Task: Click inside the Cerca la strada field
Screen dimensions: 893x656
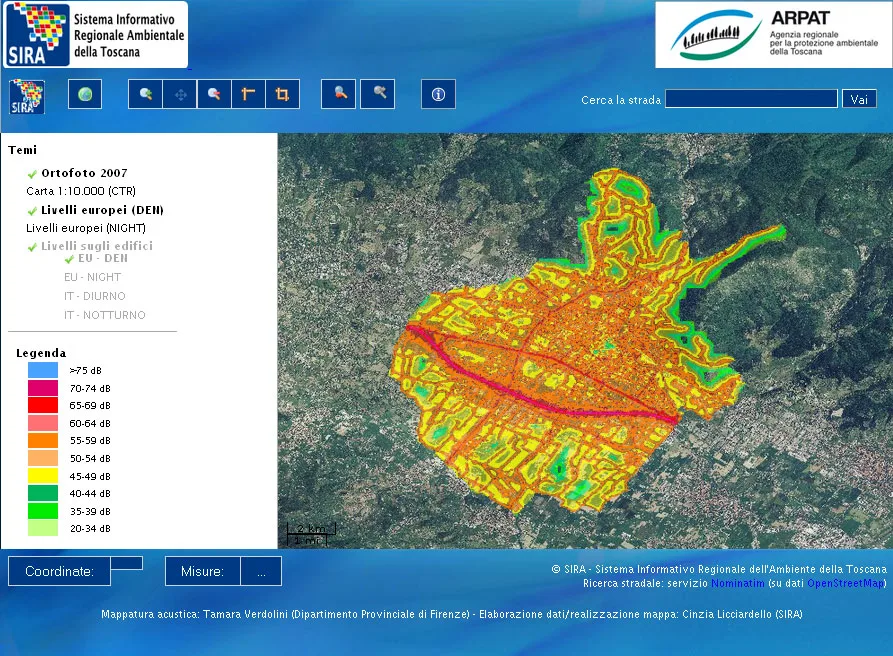Action: (x=751, y=99)
